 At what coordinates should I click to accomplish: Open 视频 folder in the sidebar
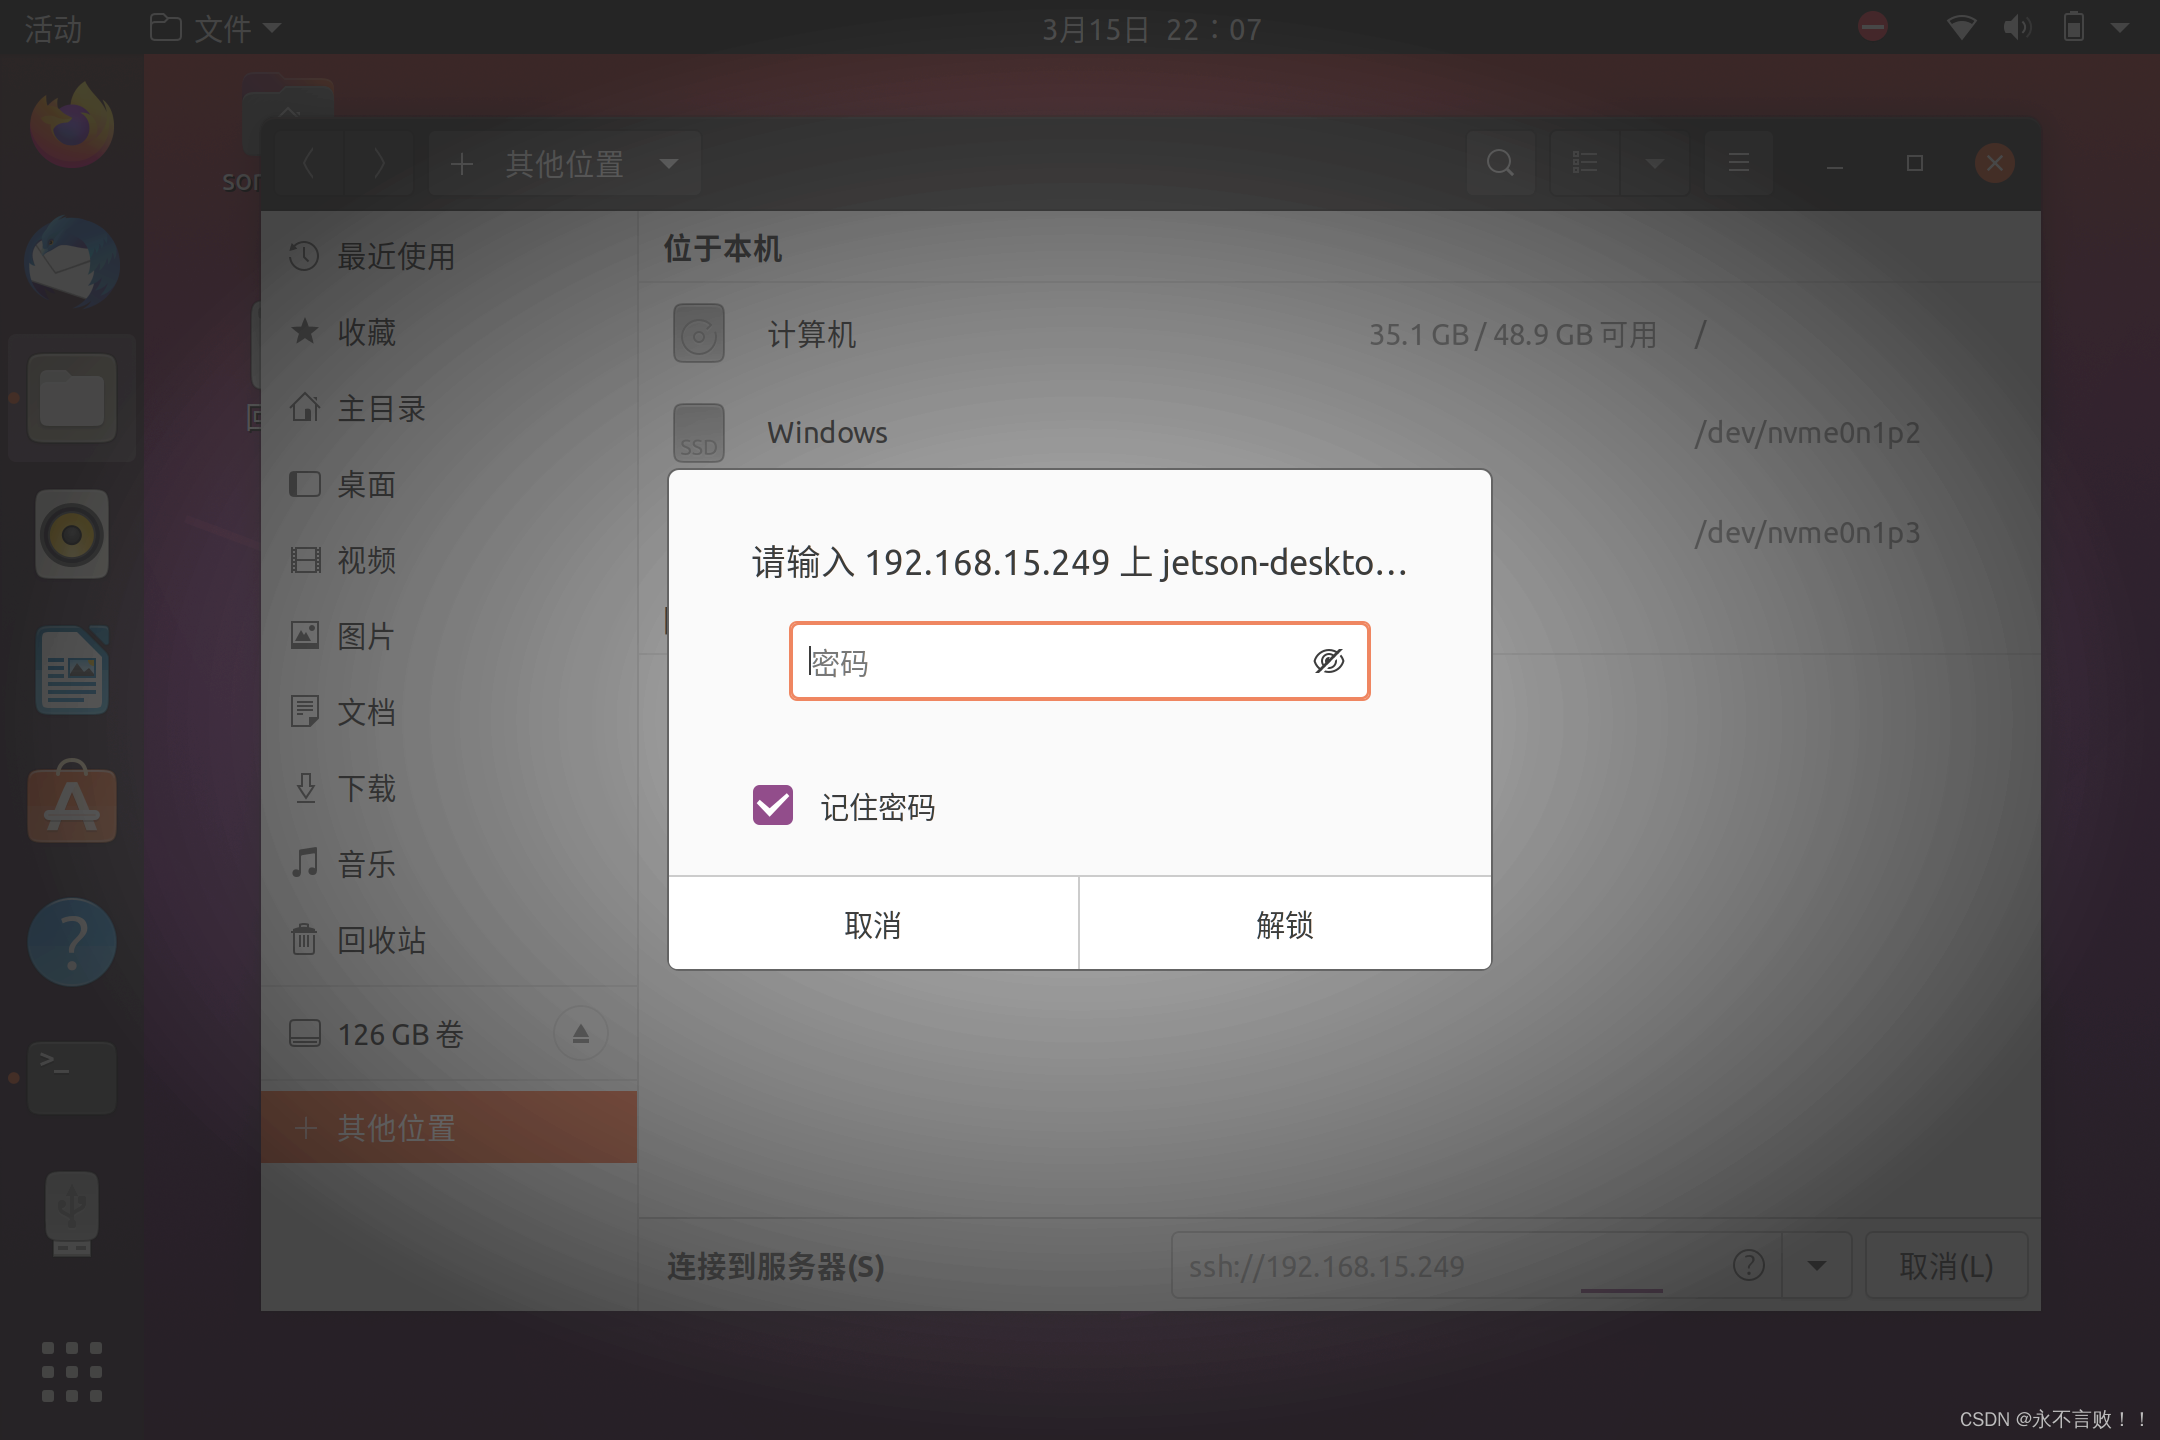pyautogui.click(x=449, y=560)
